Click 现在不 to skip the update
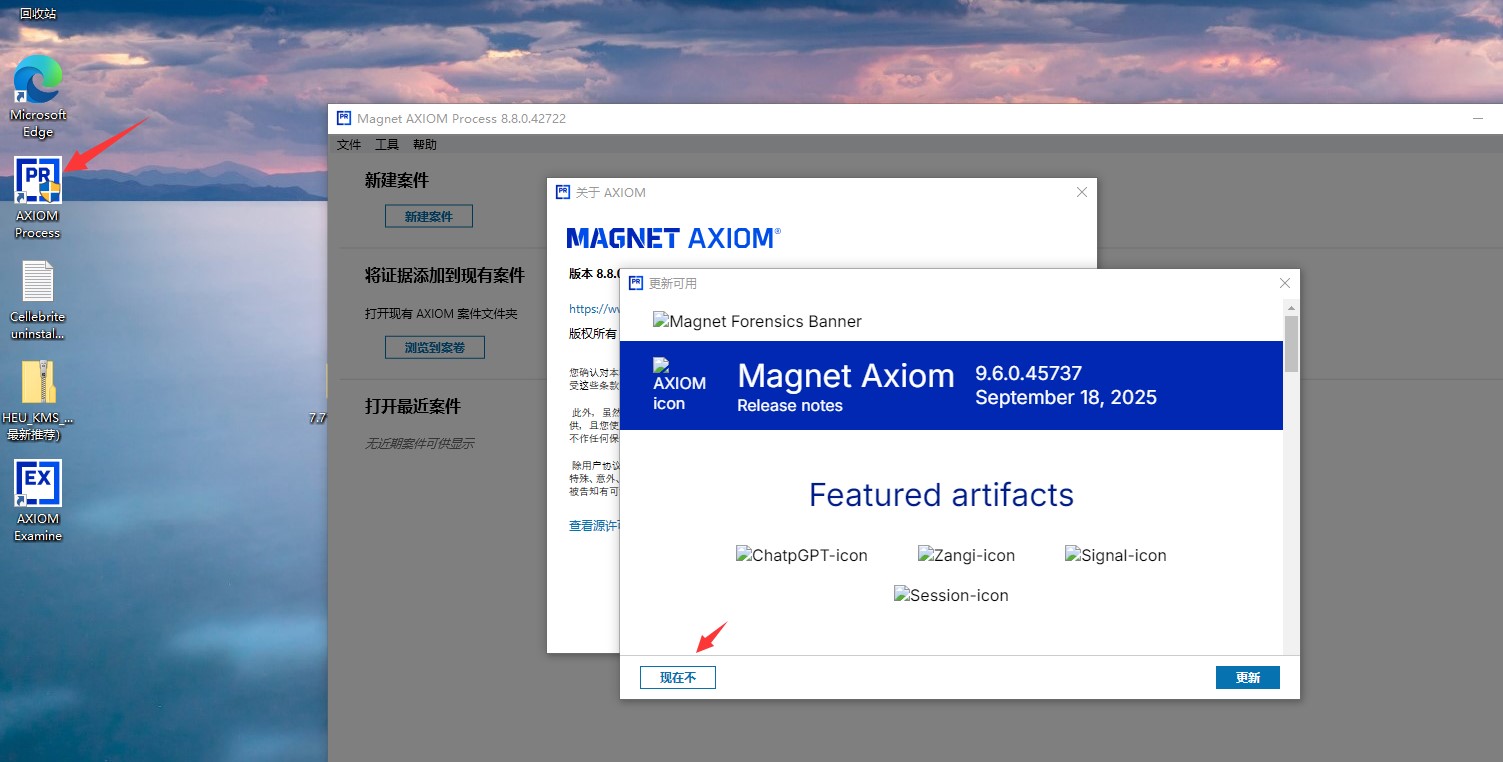The image size is (1503, 762). 678,677
